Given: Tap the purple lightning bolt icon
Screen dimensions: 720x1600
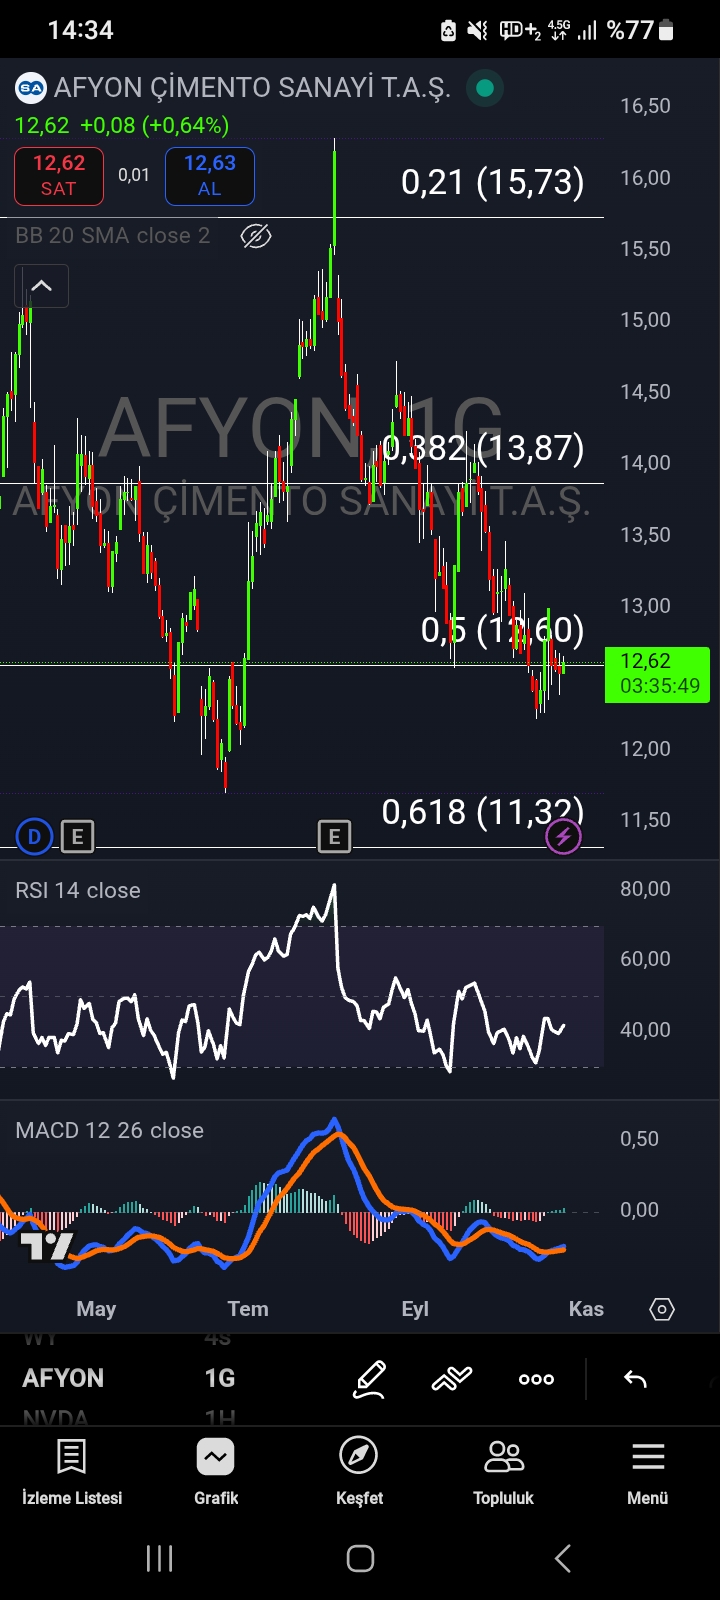Looking at the screenshot, I should [563, 837].
